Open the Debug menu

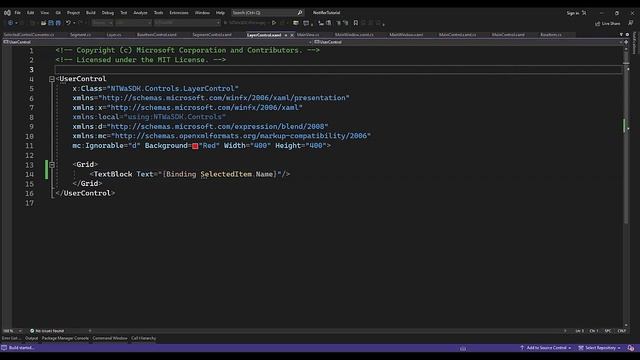(x=108, y=13)
